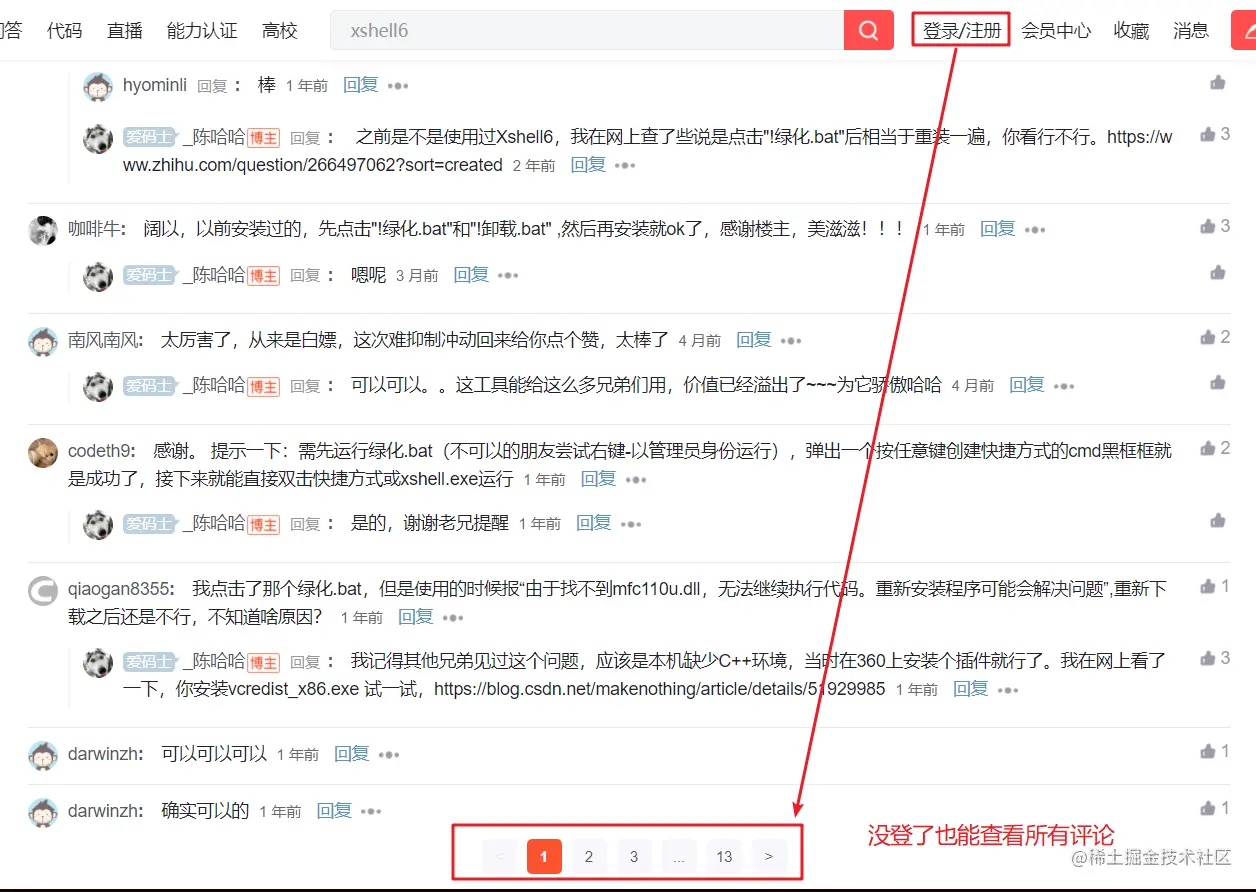Viewport: 1256px width, 892px height.
Task: Click thumbs-up on the 可以可以。。 reply
Action: coord(1217,382)
